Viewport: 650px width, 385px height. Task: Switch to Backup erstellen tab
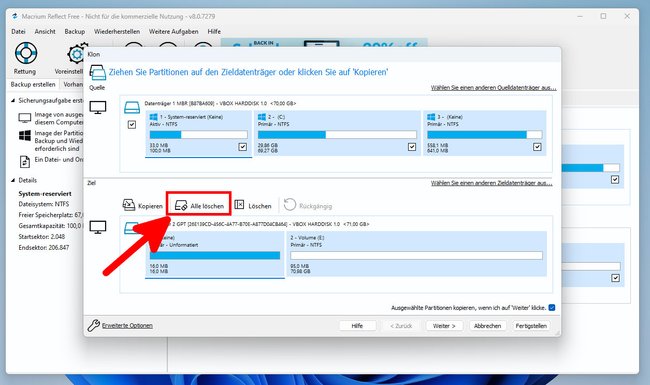(x=33, y=85)
